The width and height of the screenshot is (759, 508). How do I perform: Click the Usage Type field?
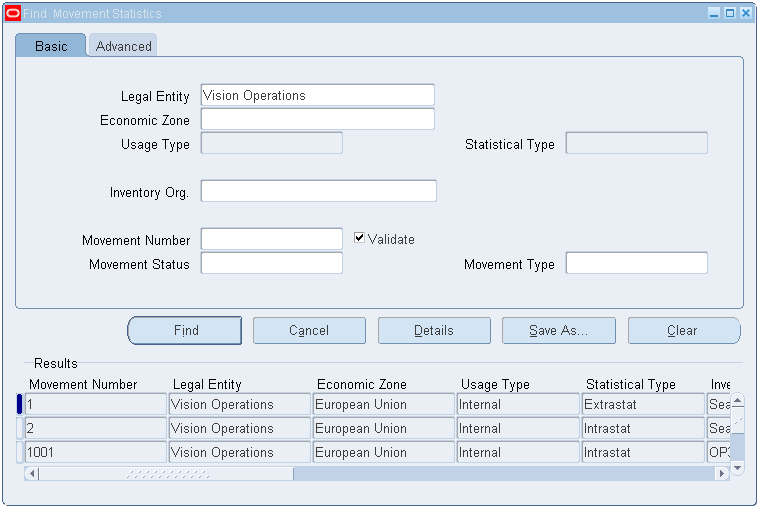pos(272,143)
